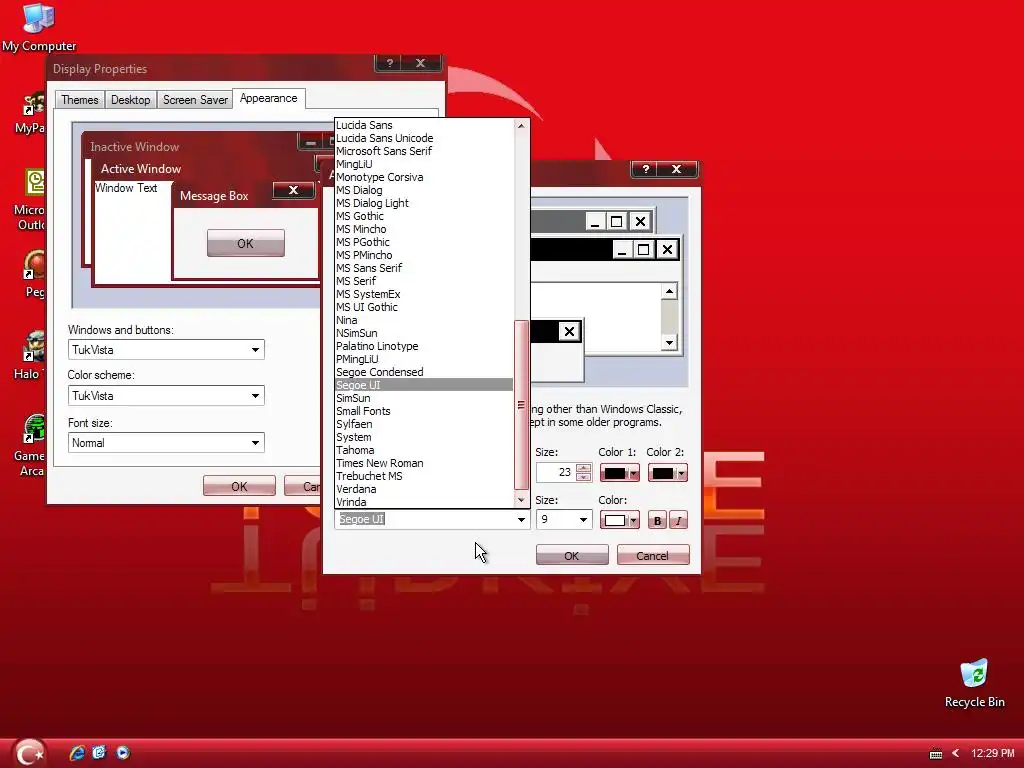
Task: Select PMingLiU font
Action: (x=424, y=359)
